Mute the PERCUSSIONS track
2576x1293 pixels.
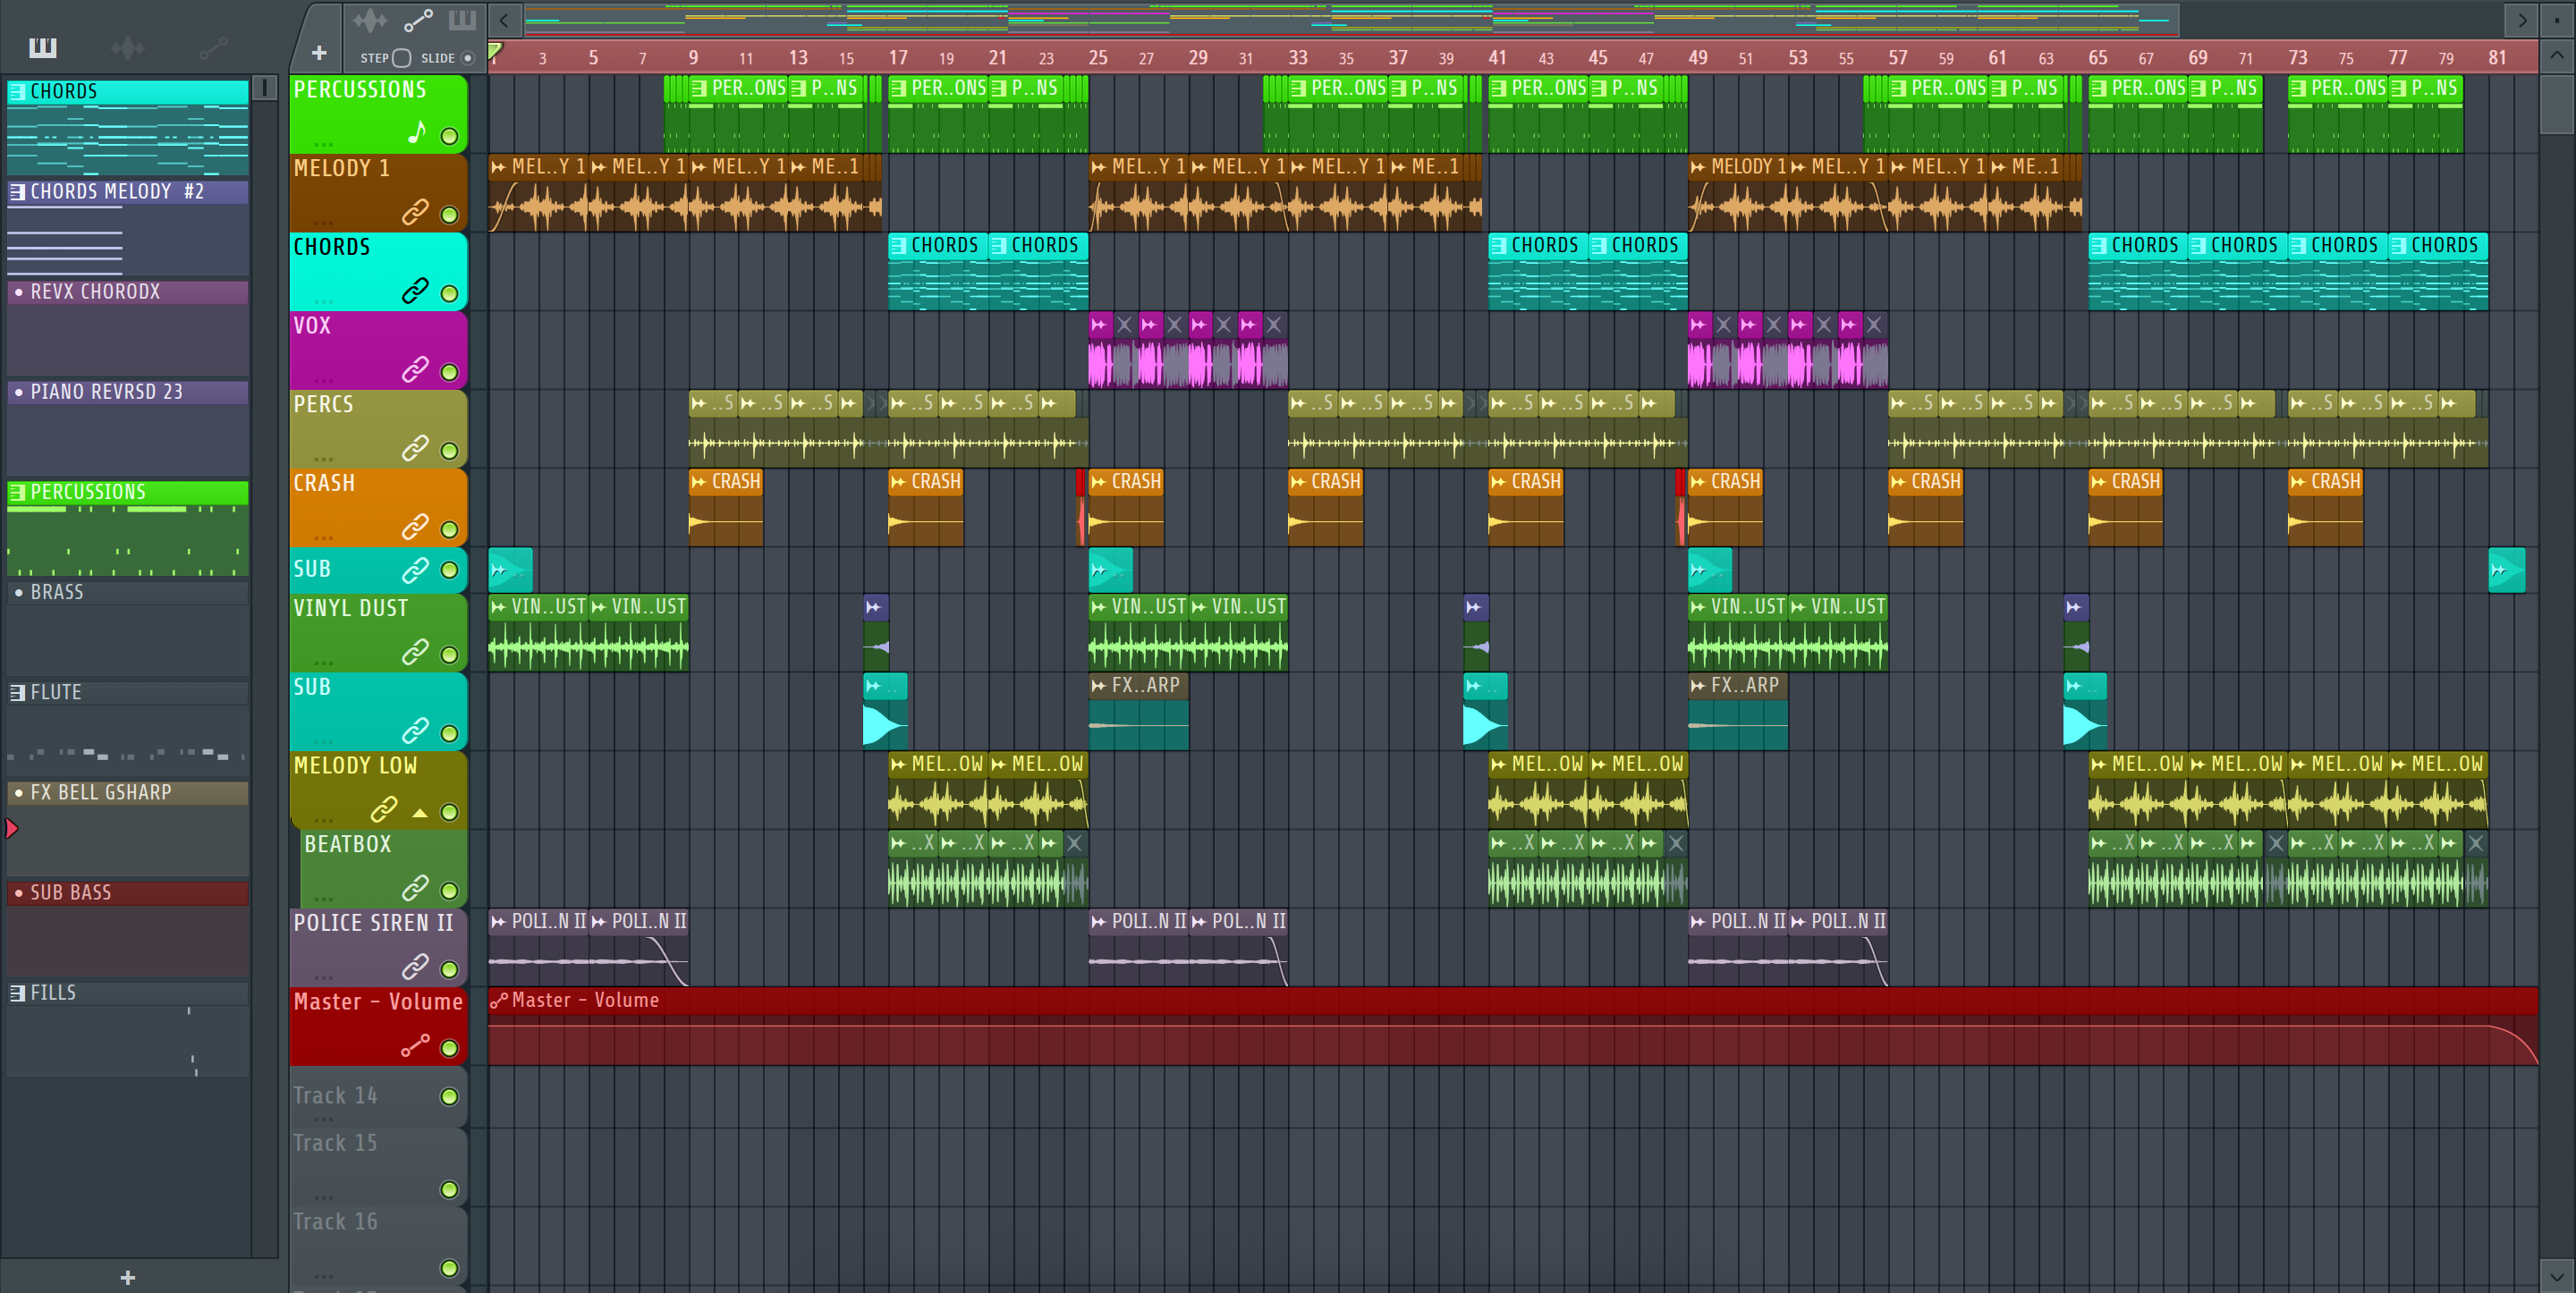[x=450, y=136]
